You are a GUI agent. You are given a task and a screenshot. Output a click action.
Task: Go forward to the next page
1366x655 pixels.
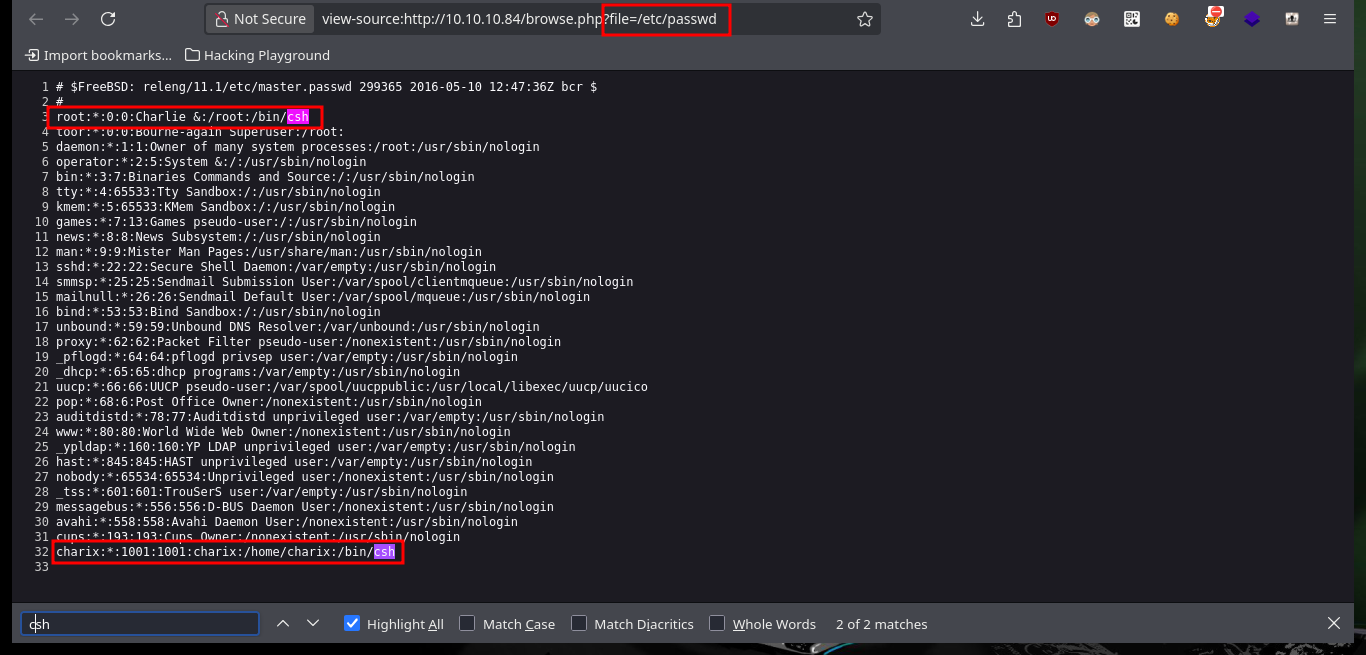72,19
